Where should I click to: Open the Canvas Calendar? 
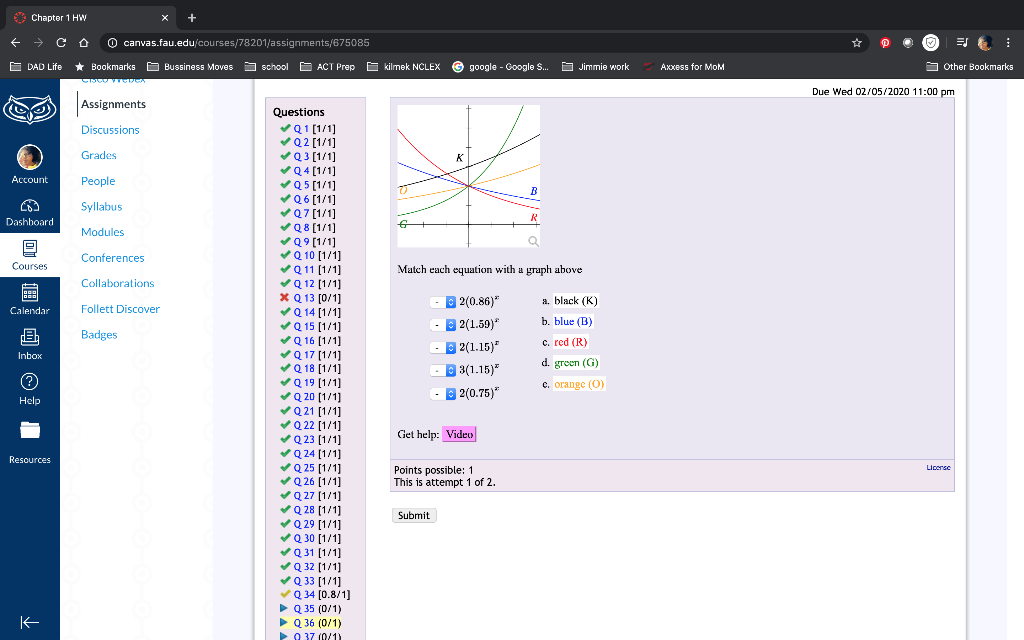click(x=29, y=299)
